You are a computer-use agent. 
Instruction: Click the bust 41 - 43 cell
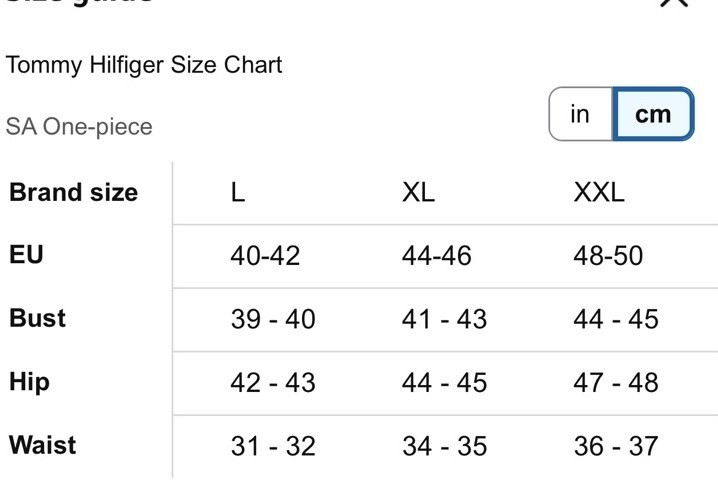[444, 319]
